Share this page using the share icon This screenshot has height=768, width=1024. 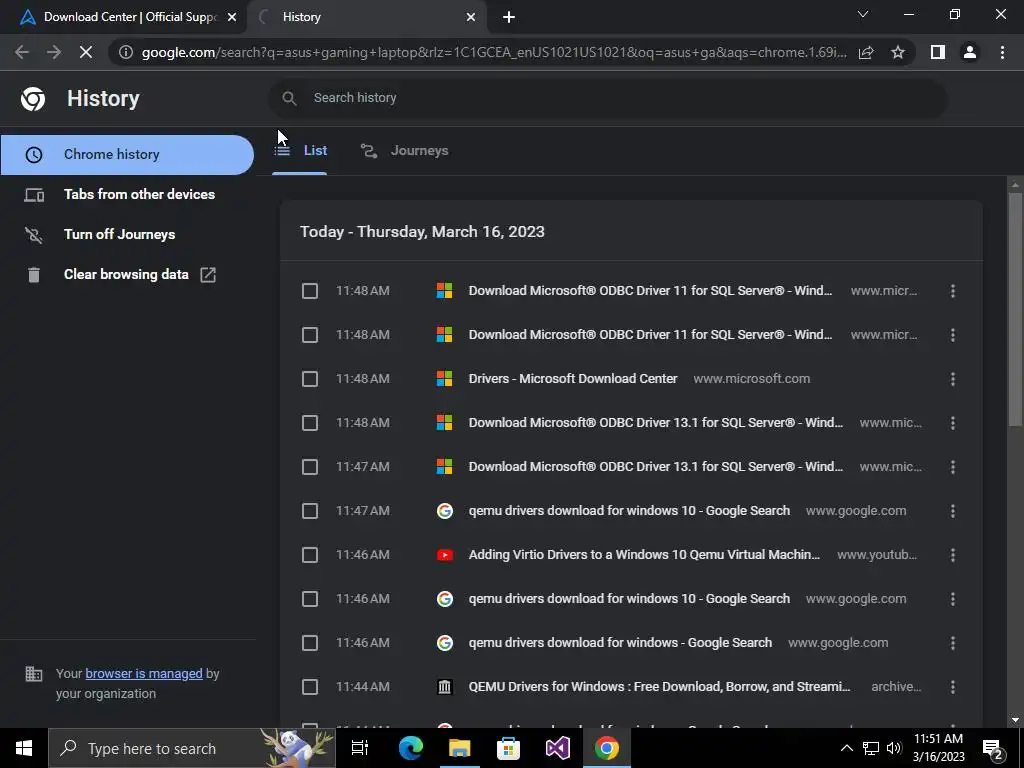866,52
